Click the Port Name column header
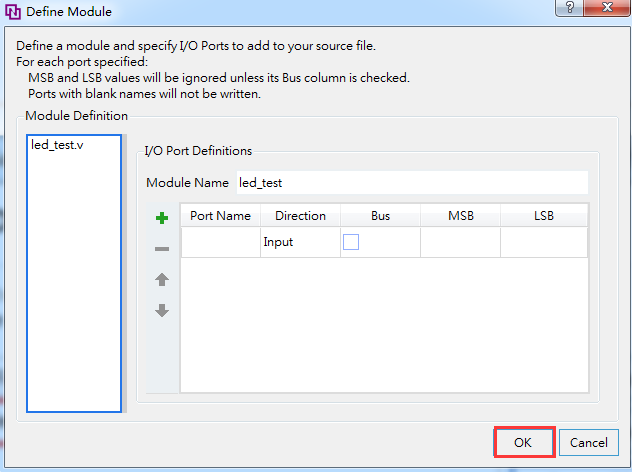The width and height of the screenshot is (632, 472). [220, 216]
